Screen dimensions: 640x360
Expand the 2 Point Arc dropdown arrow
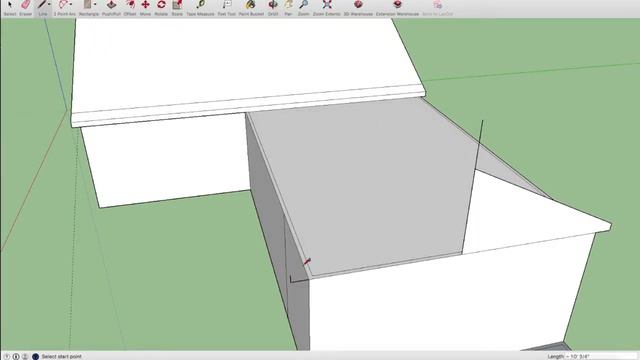71,4
